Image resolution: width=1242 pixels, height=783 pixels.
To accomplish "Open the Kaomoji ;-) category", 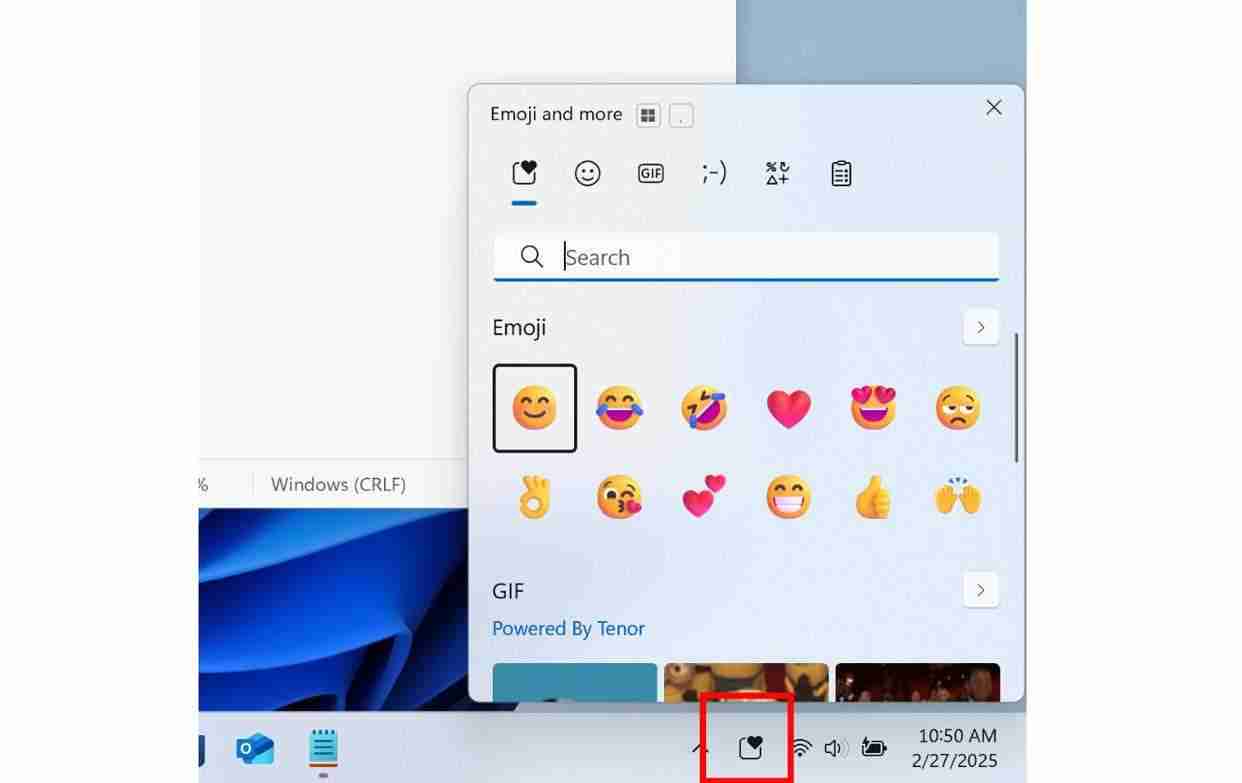I will pos(714,172).
